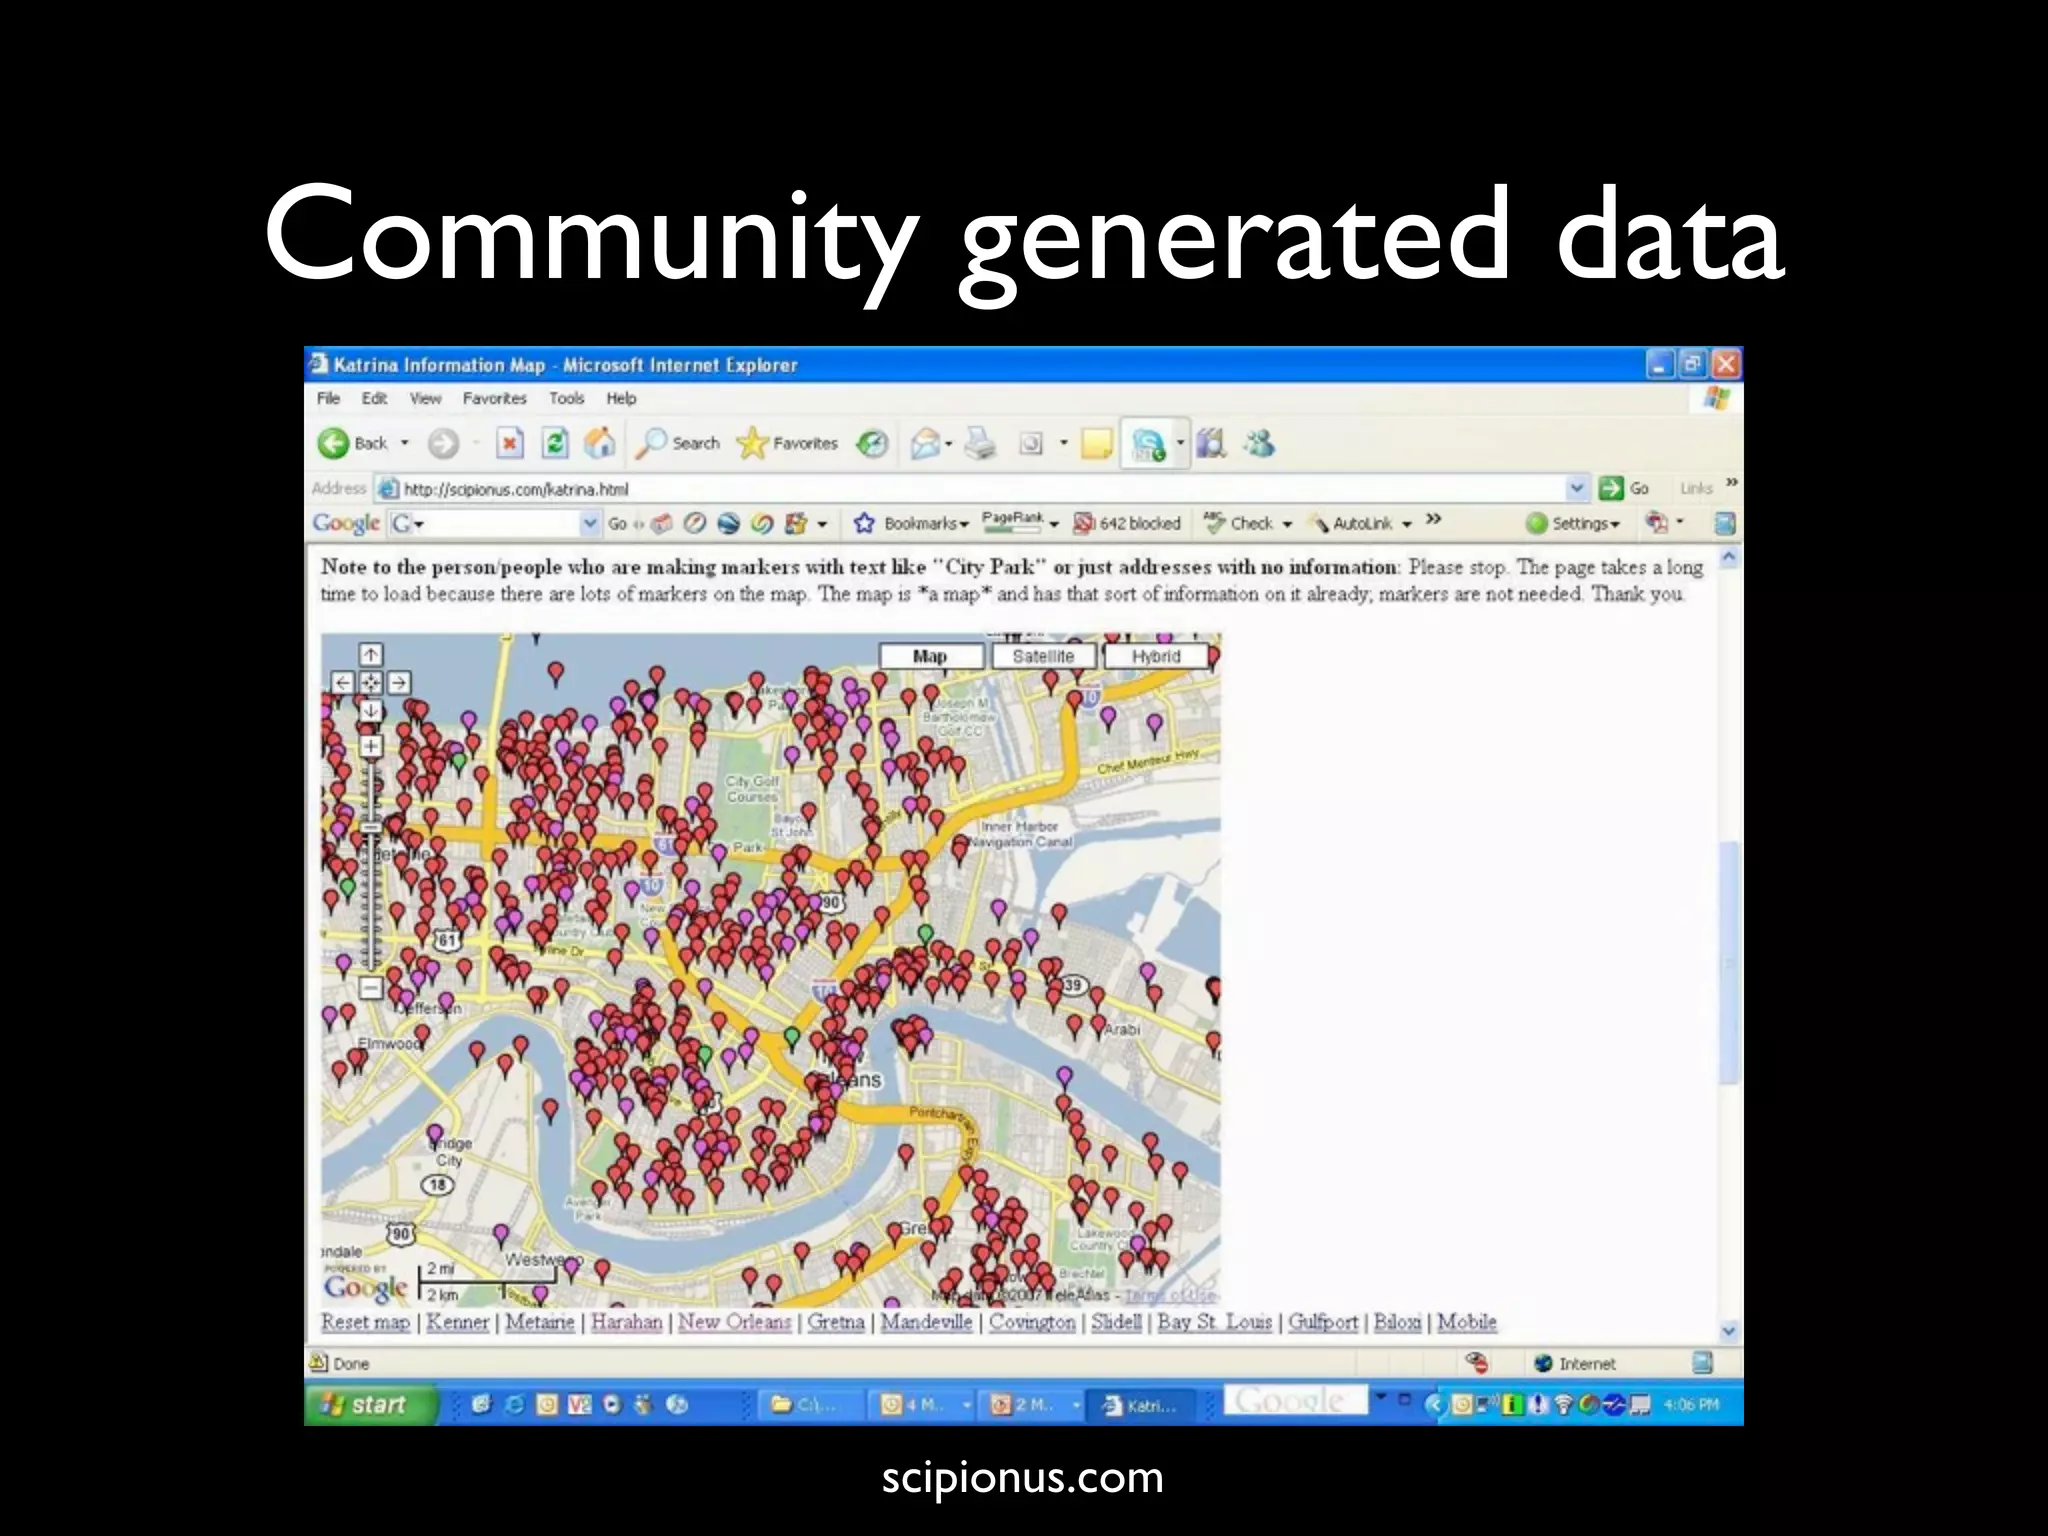The height and width of the screenshot is (1536, 2048).
Task: Open the Favorites menu
Action: (494, 398)
